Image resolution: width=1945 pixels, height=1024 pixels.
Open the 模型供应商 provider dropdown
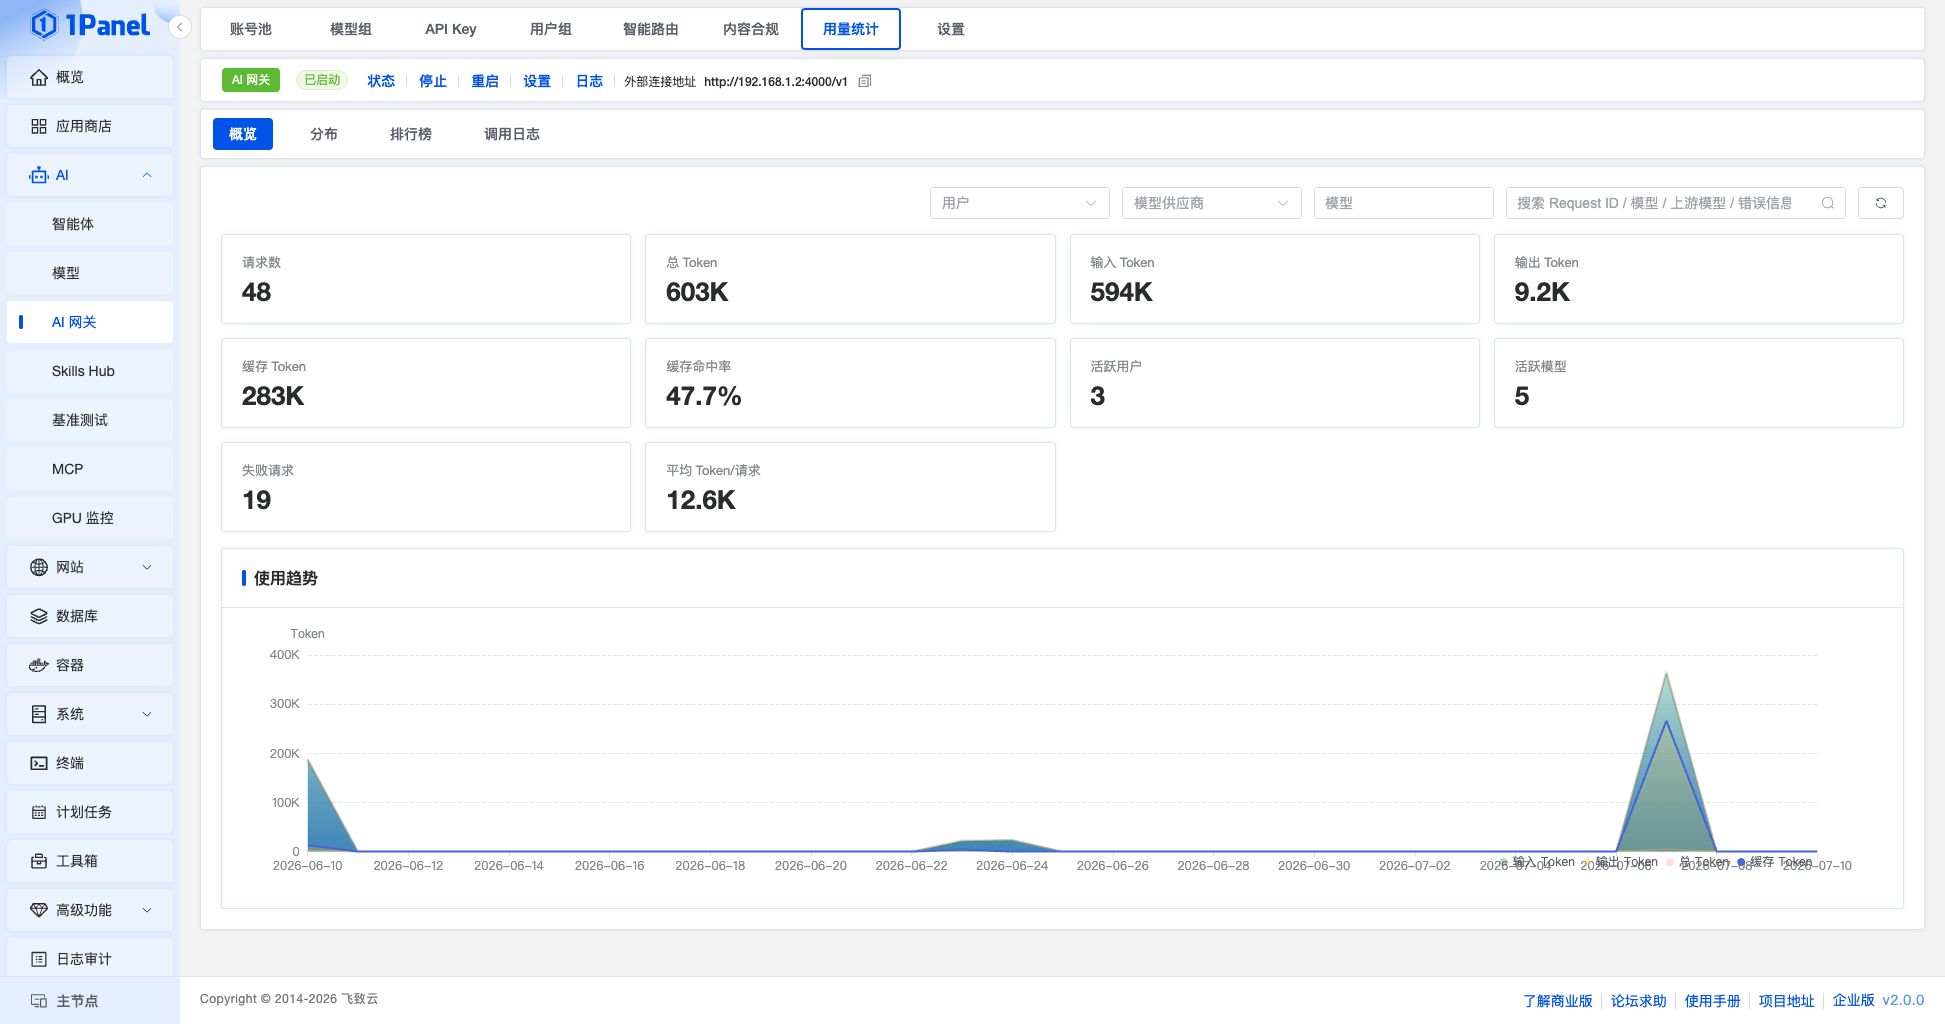click(x=1211, y=203)
